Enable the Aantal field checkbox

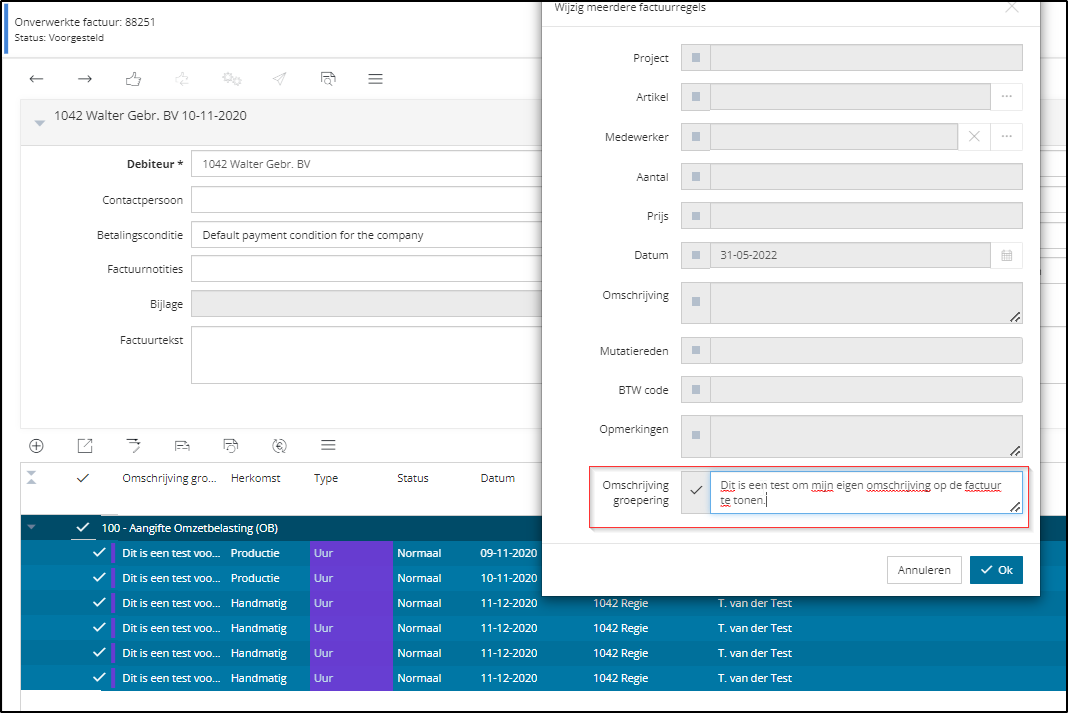pos(695,176)
